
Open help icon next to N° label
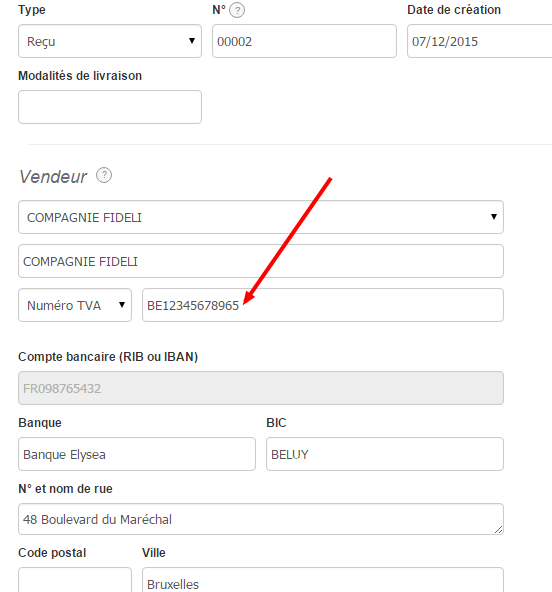click(237, 10)
